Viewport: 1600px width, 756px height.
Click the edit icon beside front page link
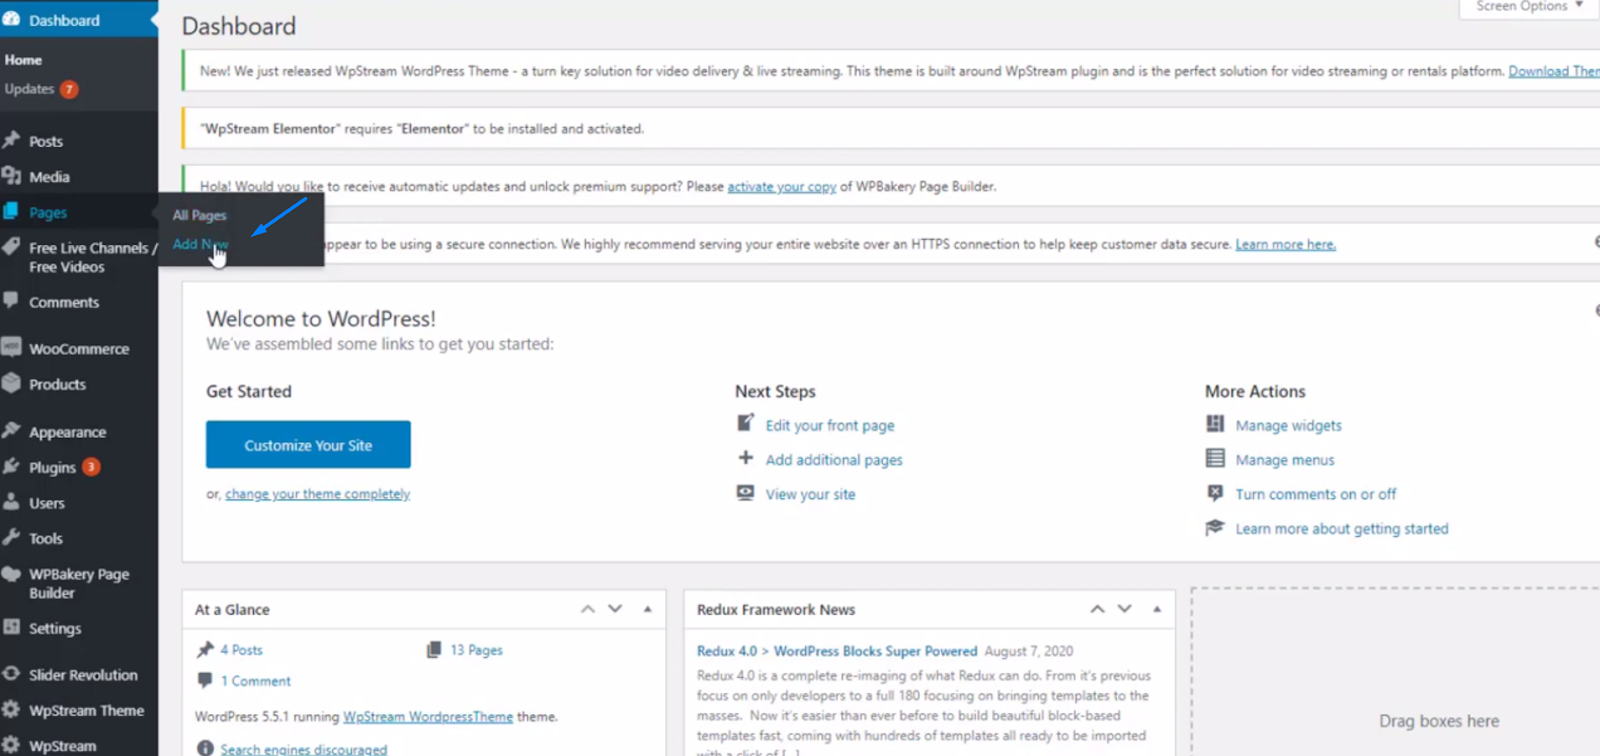(745, 423)
